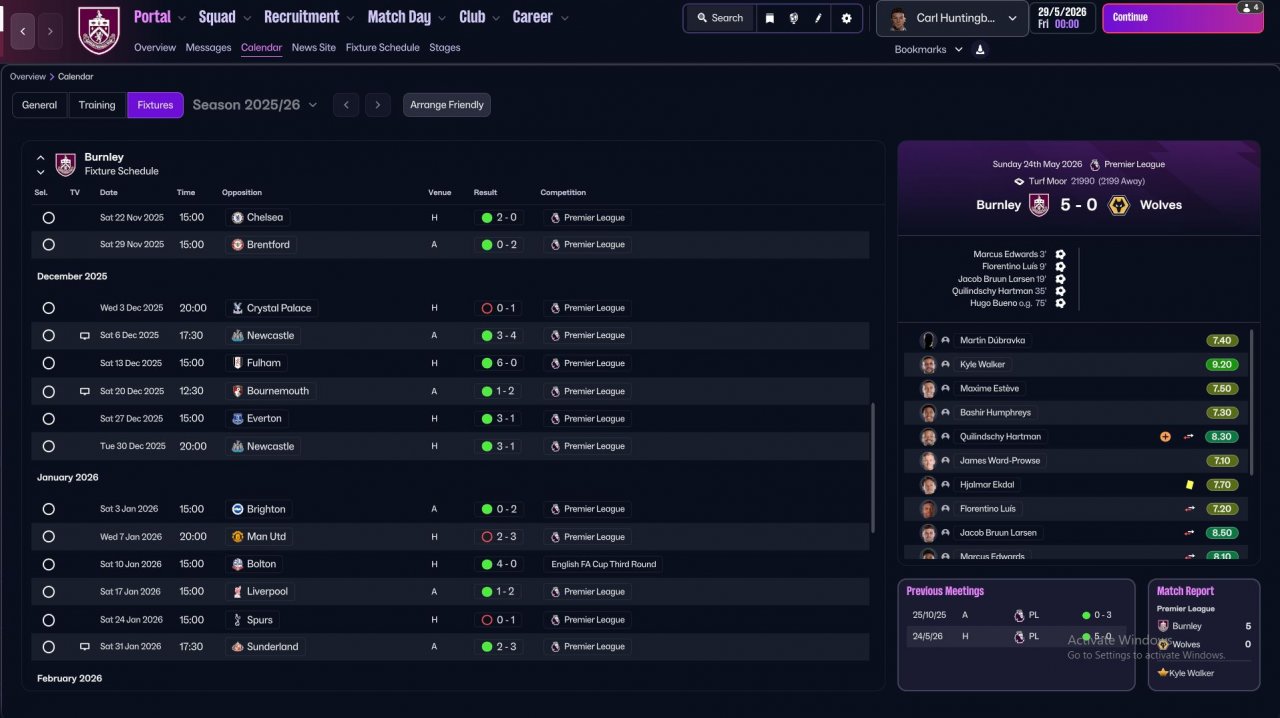Click Premier League logo in match header
The height and width of the screenshot is (718, 1280).
[1095, 164]
